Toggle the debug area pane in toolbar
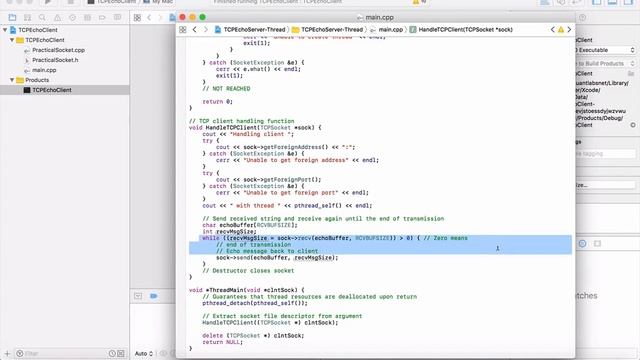640x360 pixels. click(x=613, y=2)
